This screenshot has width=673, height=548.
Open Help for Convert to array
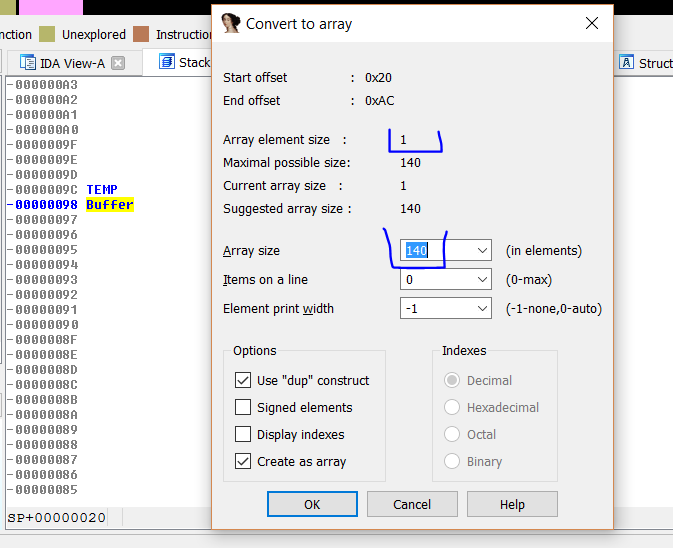(x=512, y=504)
